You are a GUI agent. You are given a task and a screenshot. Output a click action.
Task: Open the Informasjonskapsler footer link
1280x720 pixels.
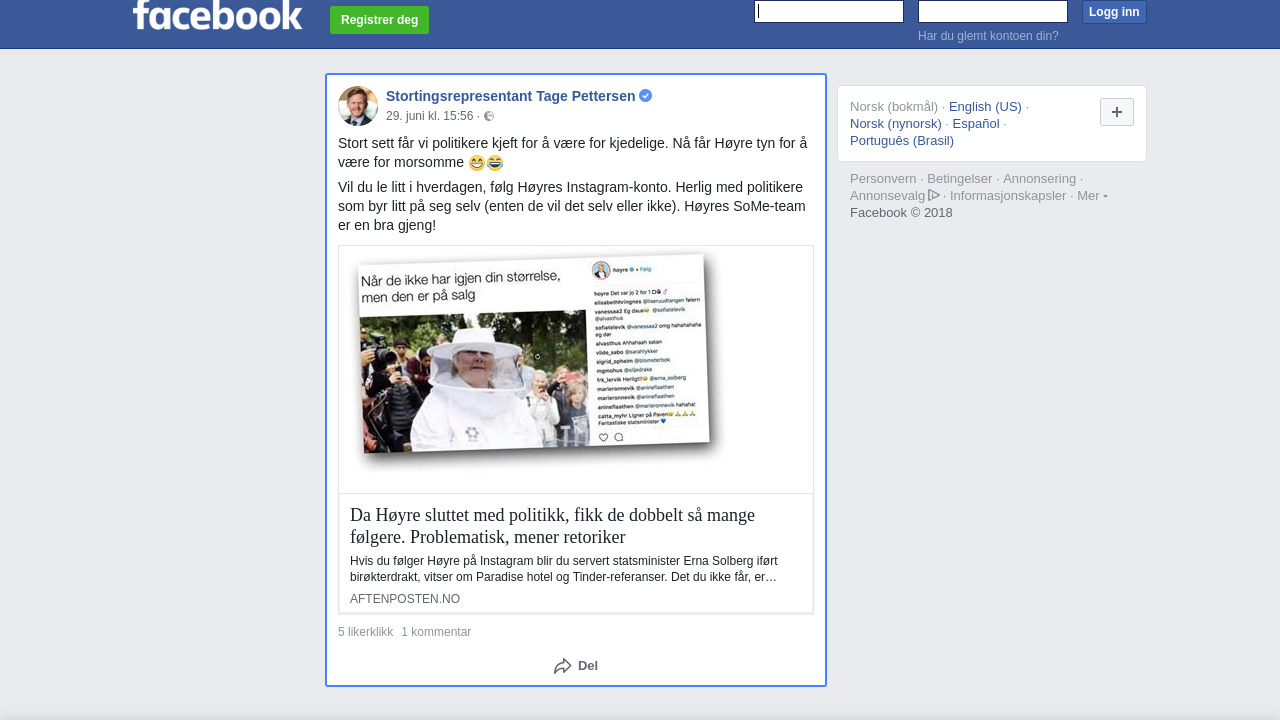1008,196
